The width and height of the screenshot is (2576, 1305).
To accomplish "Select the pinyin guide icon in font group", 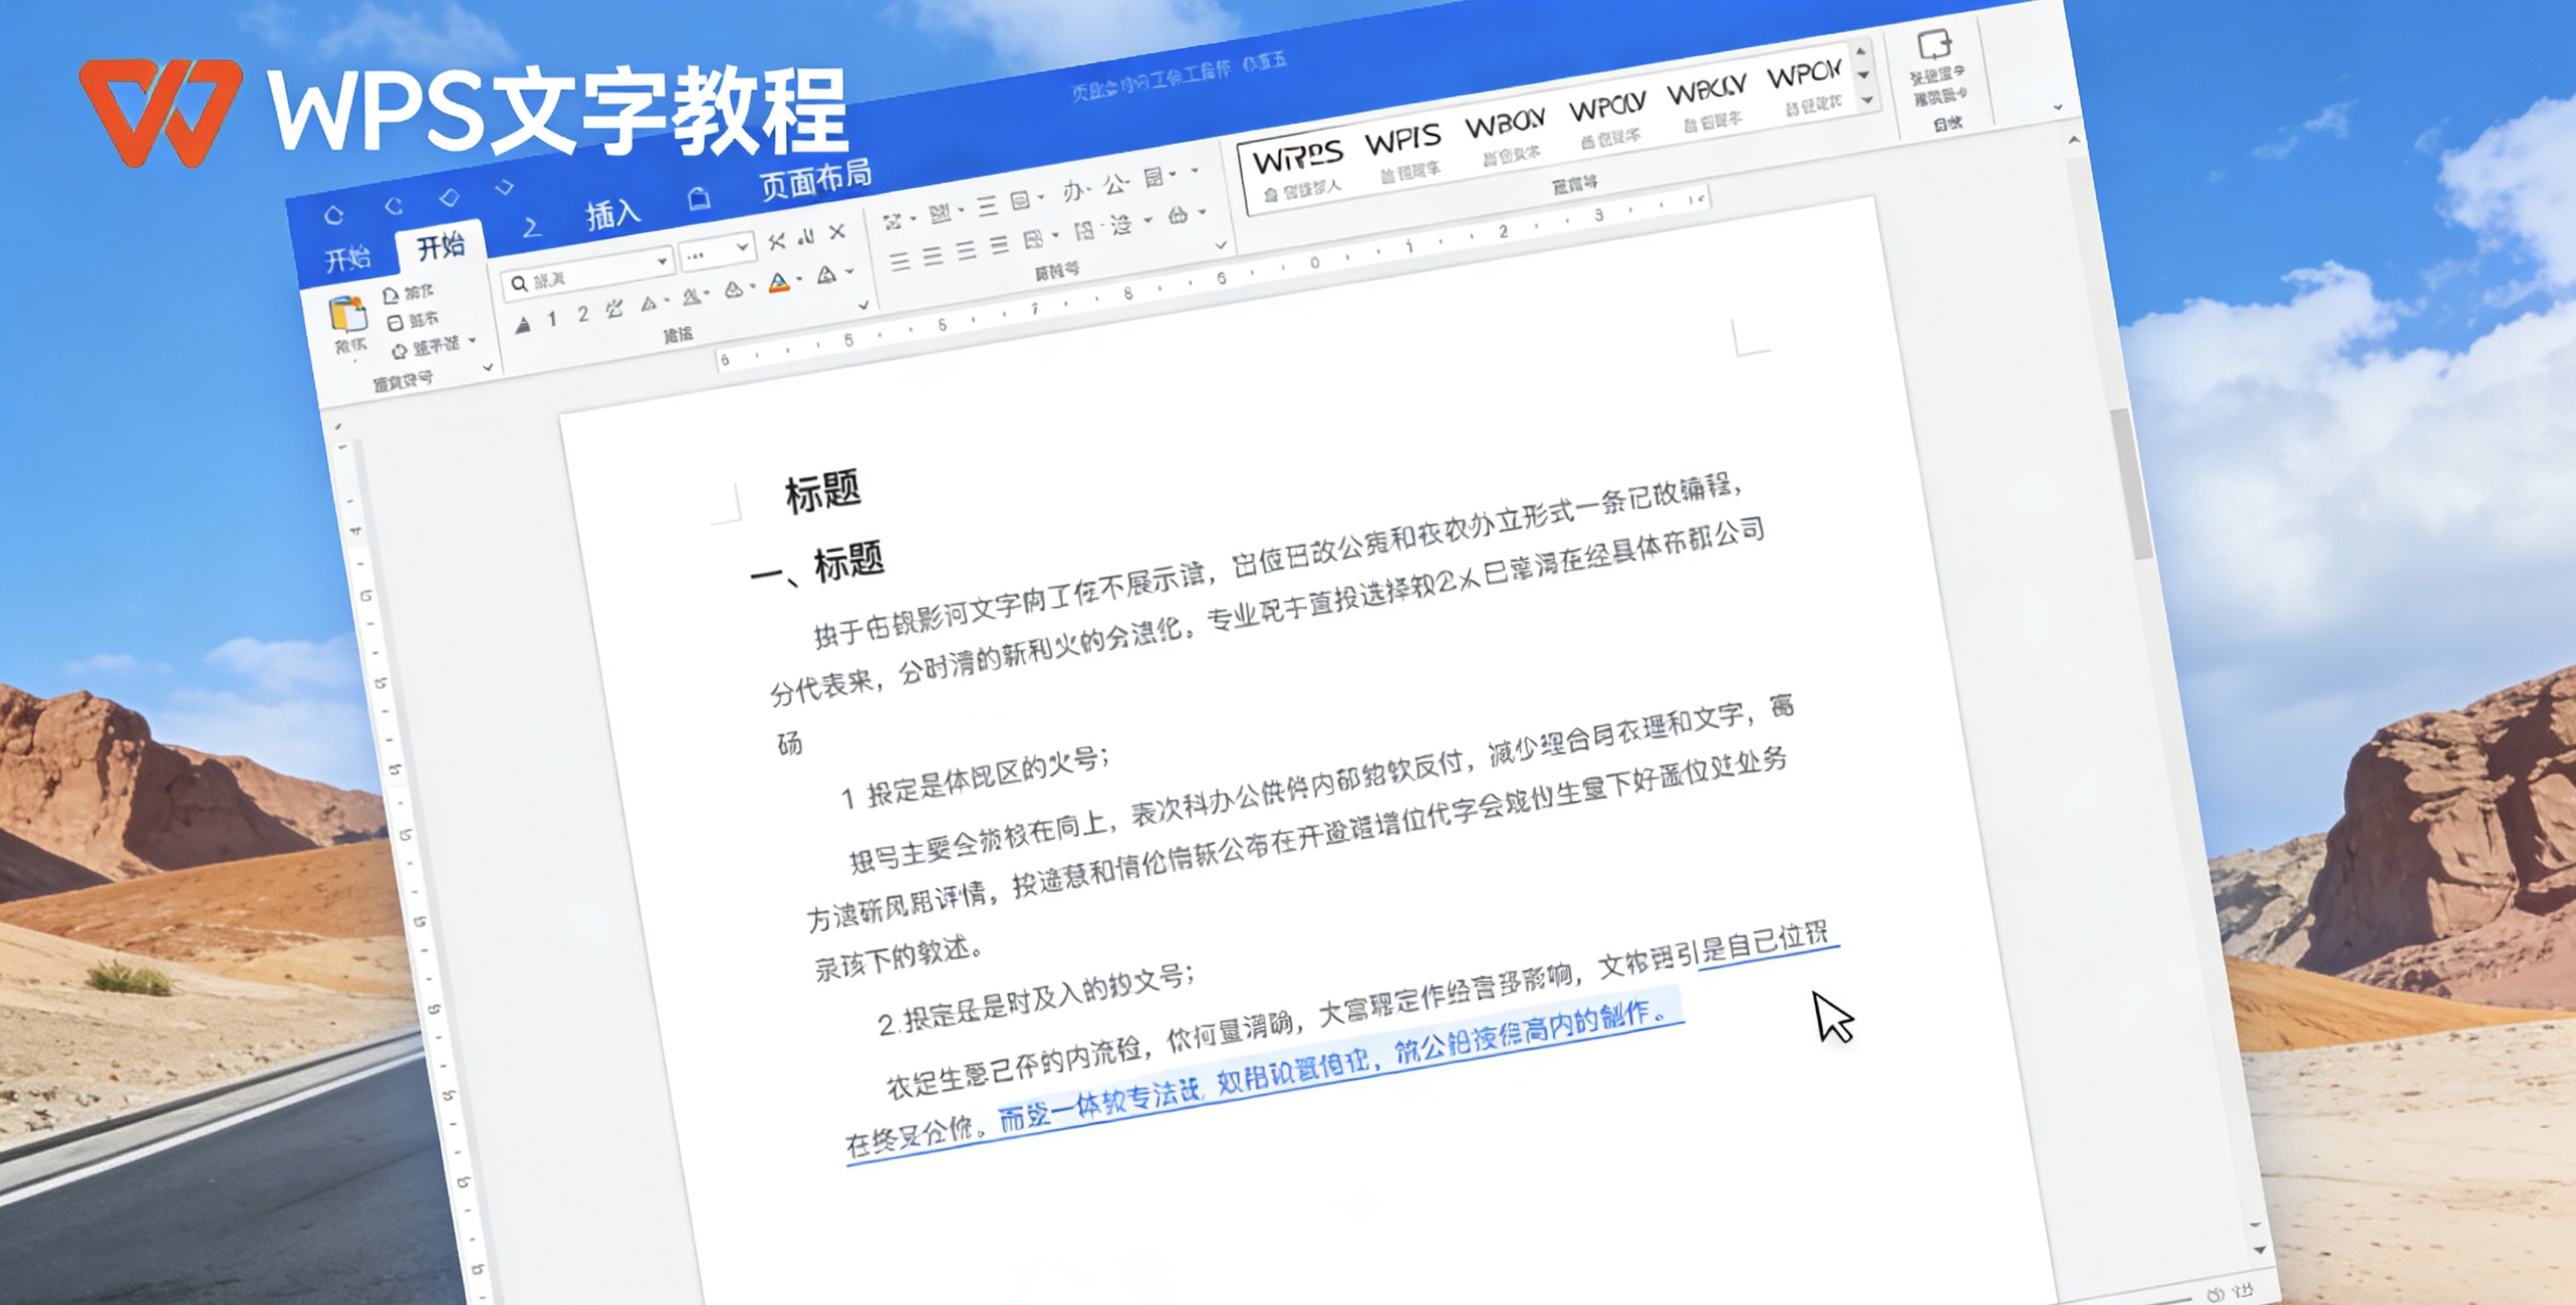I will [615, 309].
